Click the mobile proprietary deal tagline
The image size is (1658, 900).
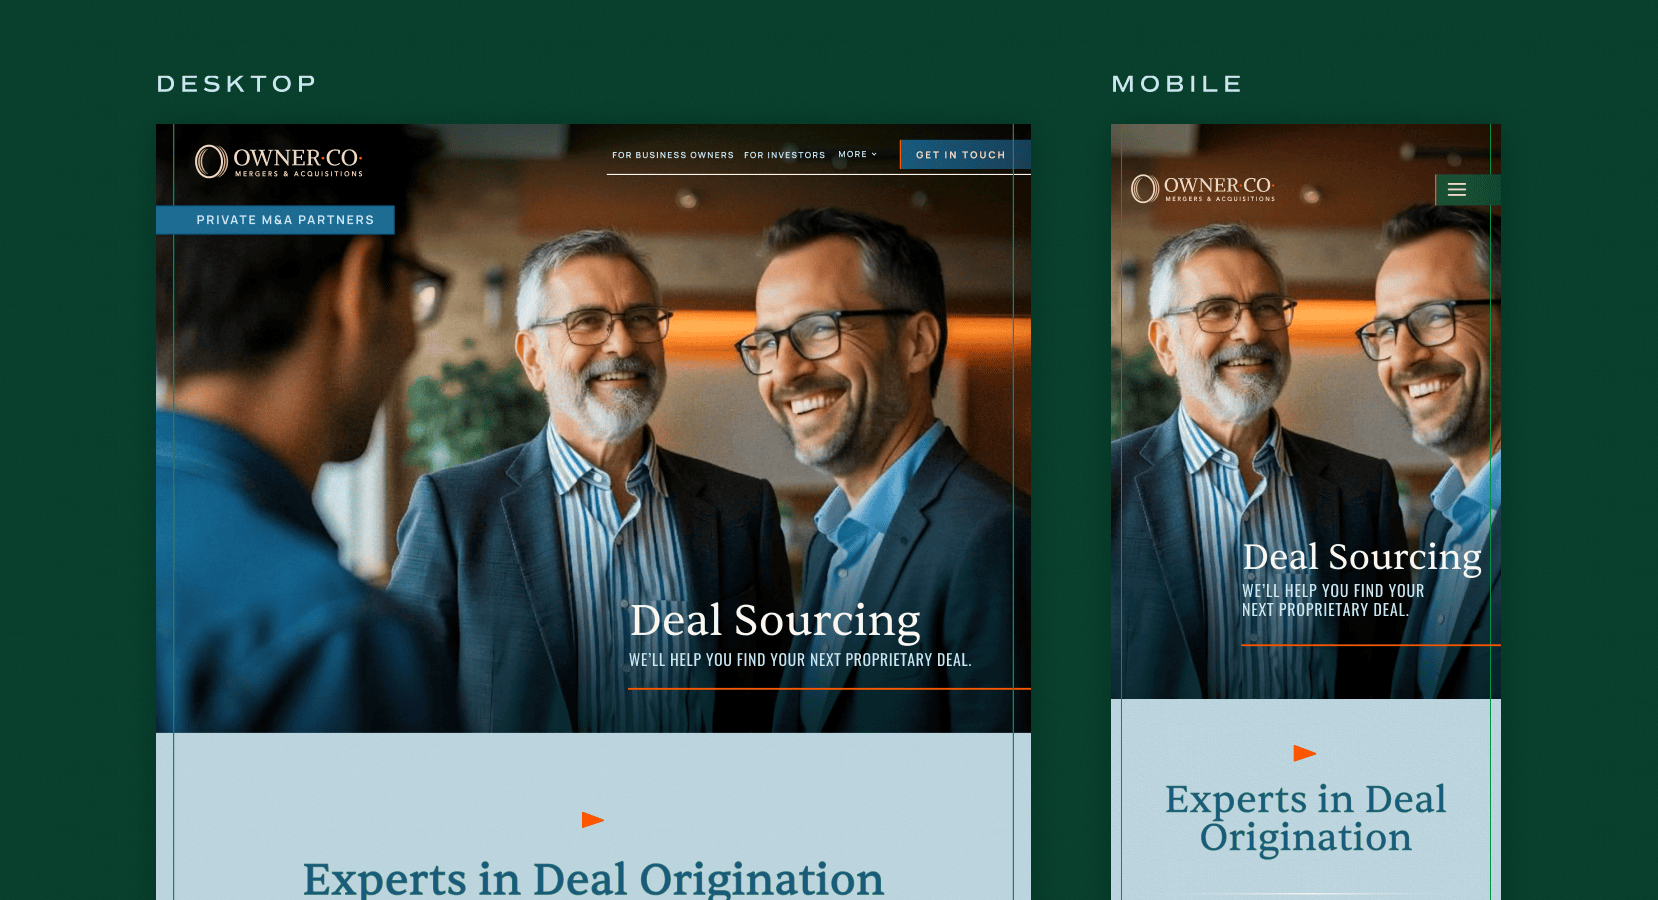tap(1333, 600)
